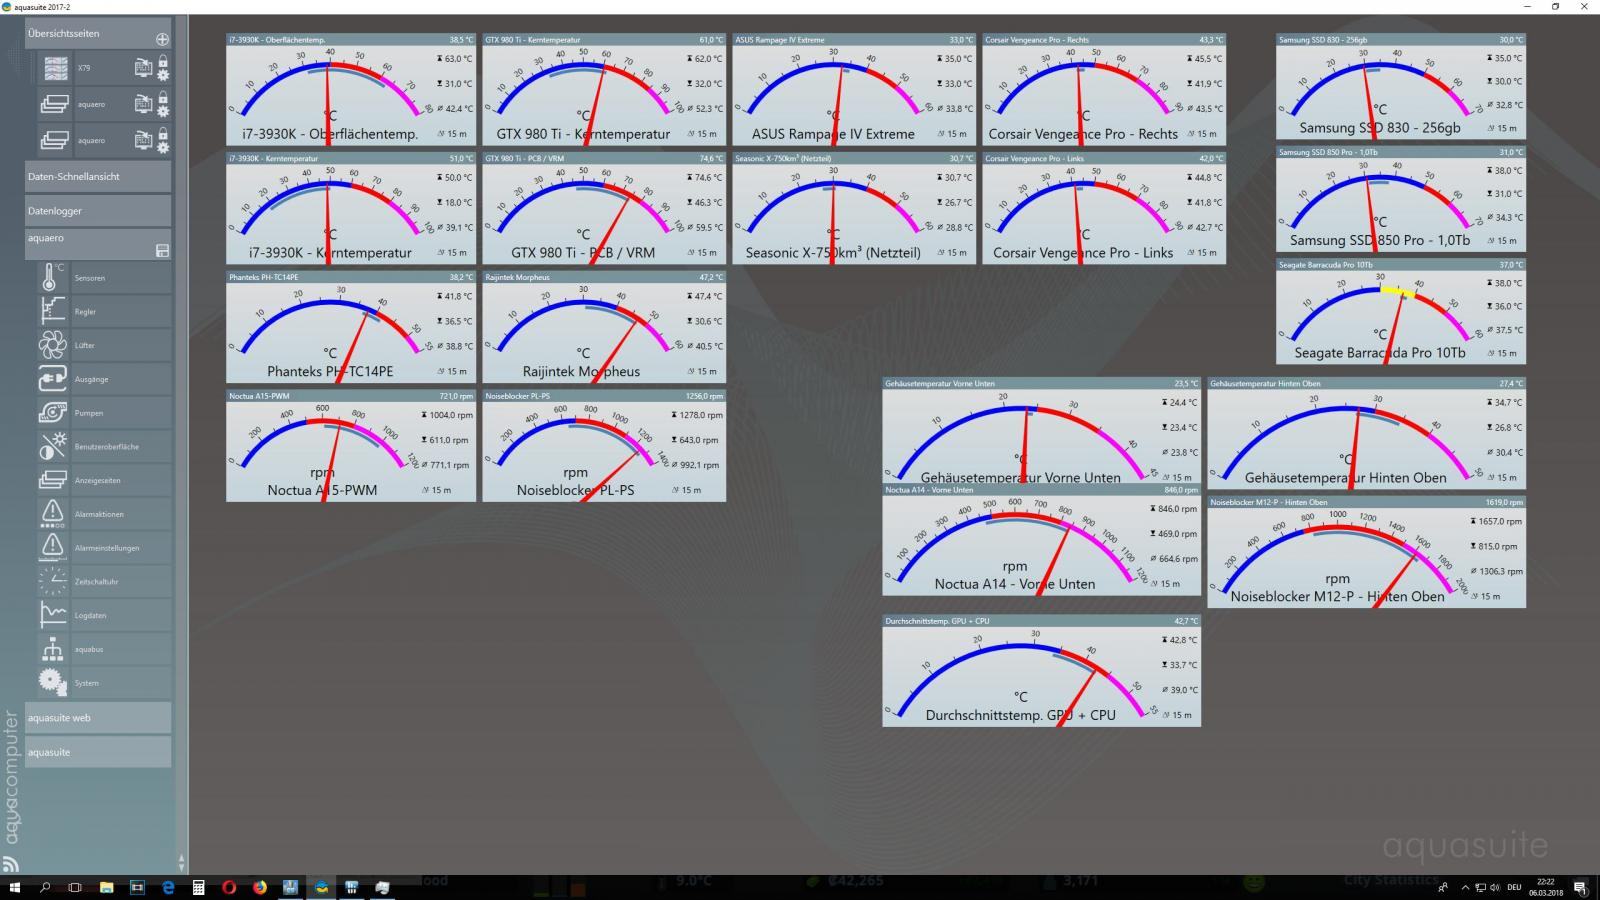
Task: Switch the X79 page to desktop mode
Action: coord(143,68)
